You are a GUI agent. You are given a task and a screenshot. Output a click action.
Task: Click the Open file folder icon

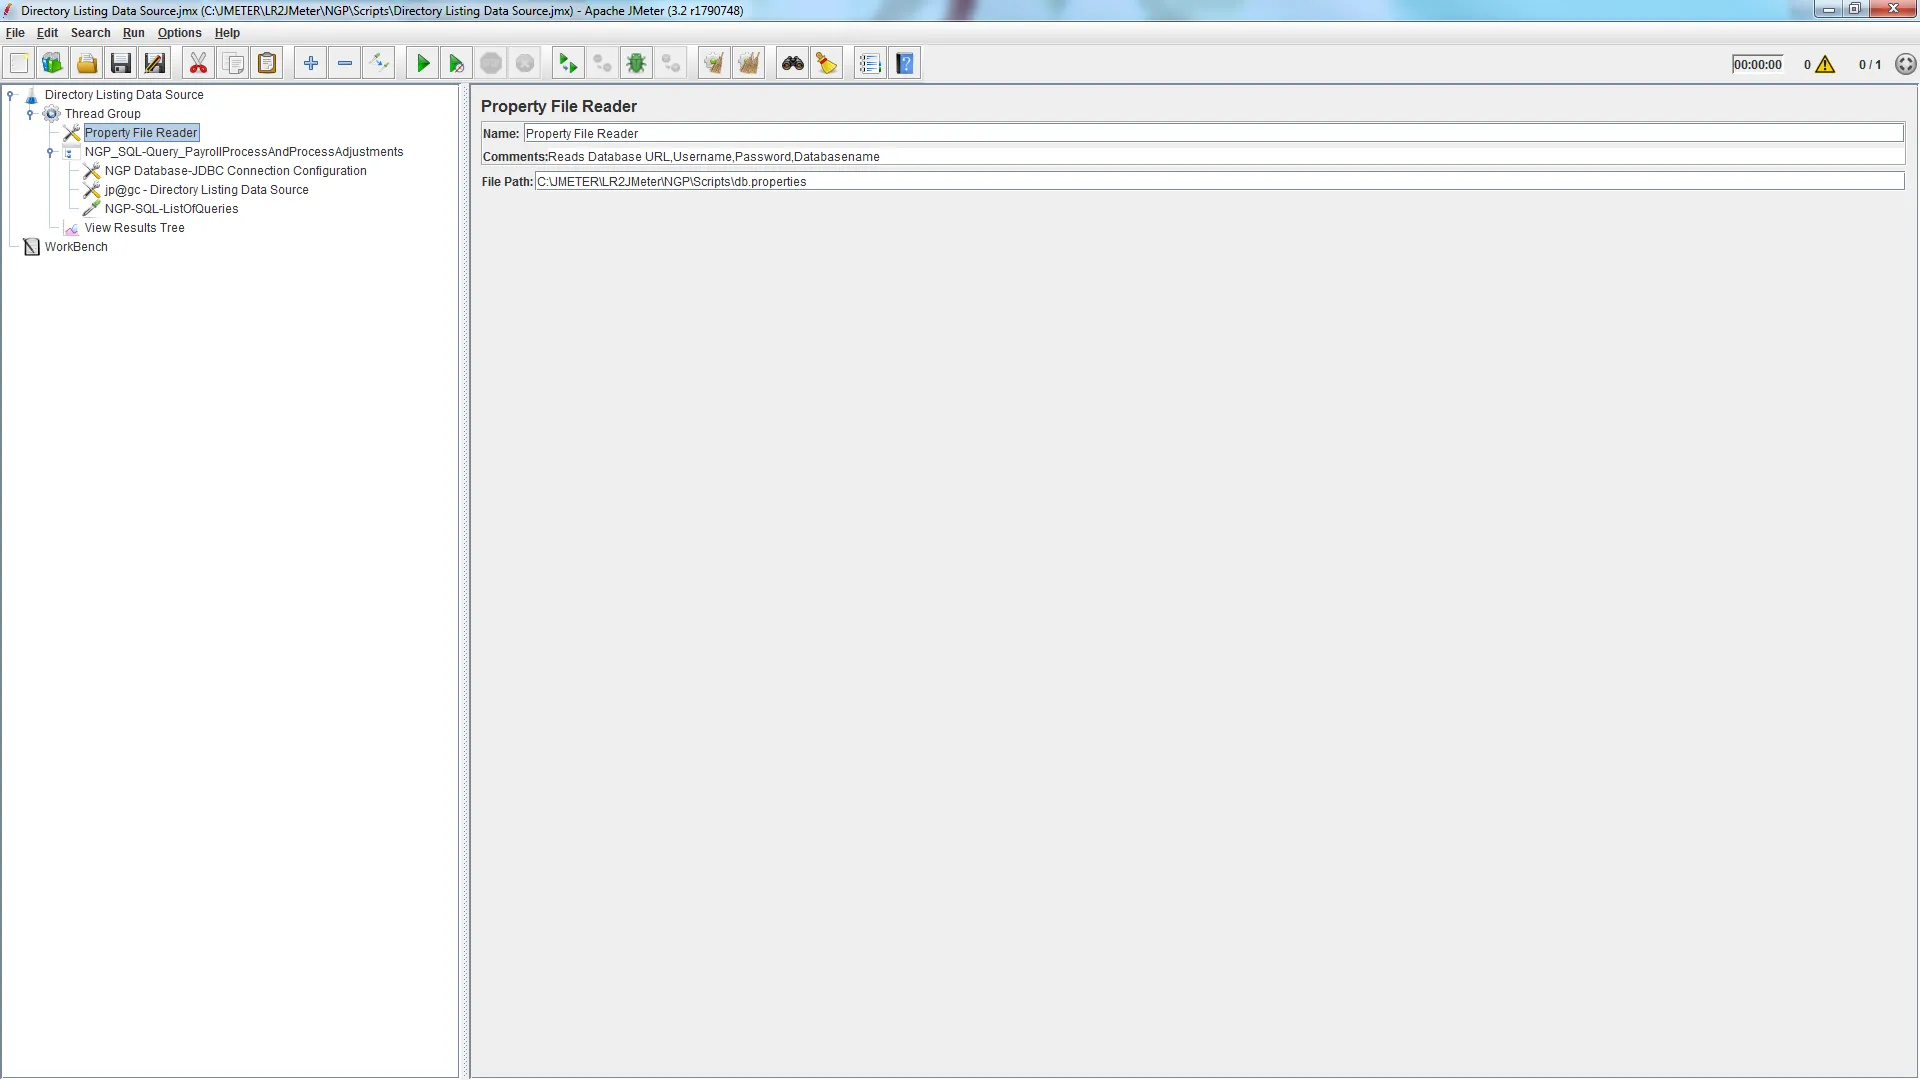[x=87, y=64]
